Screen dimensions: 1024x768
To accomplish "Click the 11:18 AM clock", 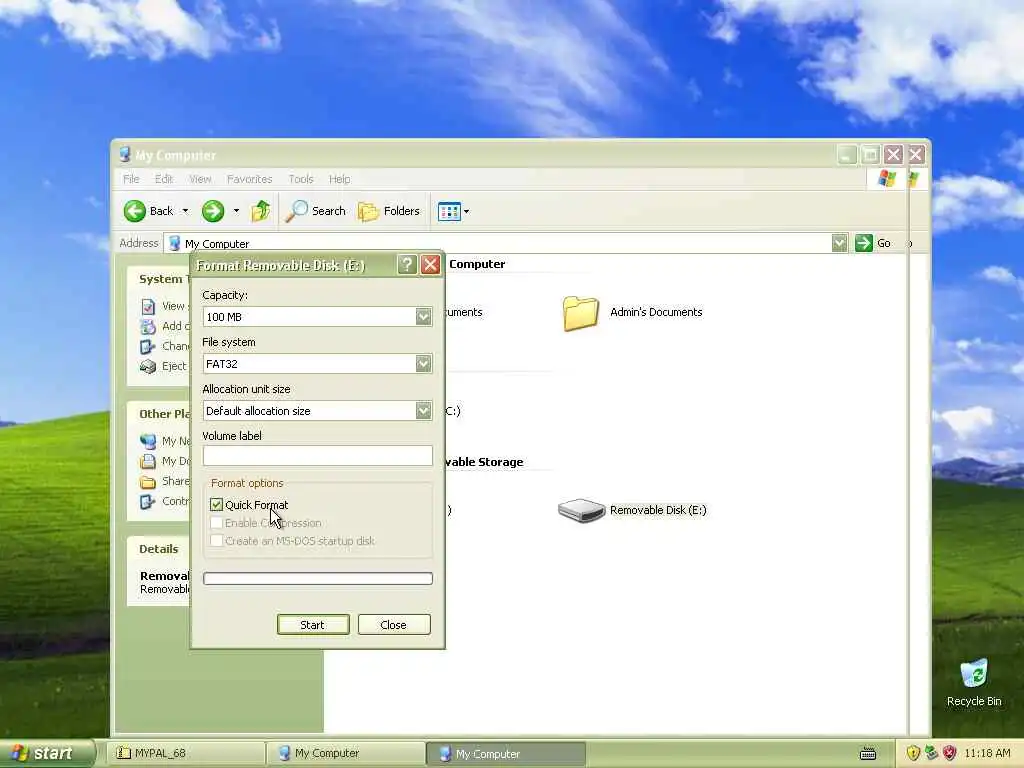I will tap(987, 753).
